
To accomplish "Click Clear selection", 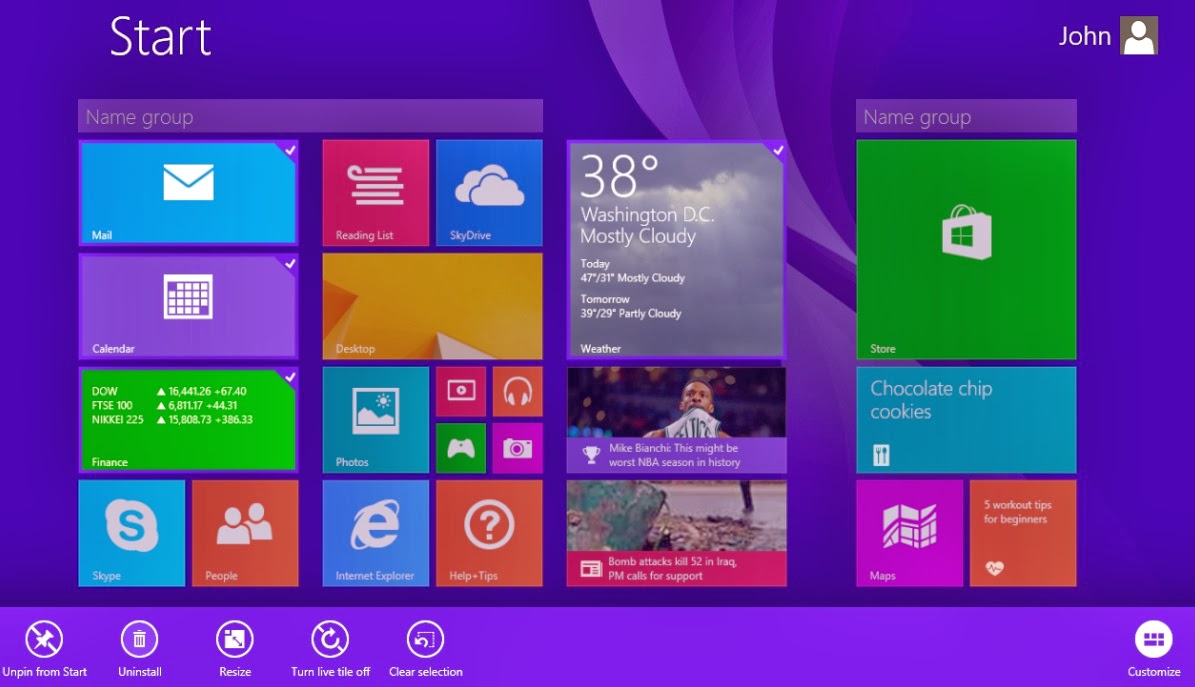I will point(425,649).
